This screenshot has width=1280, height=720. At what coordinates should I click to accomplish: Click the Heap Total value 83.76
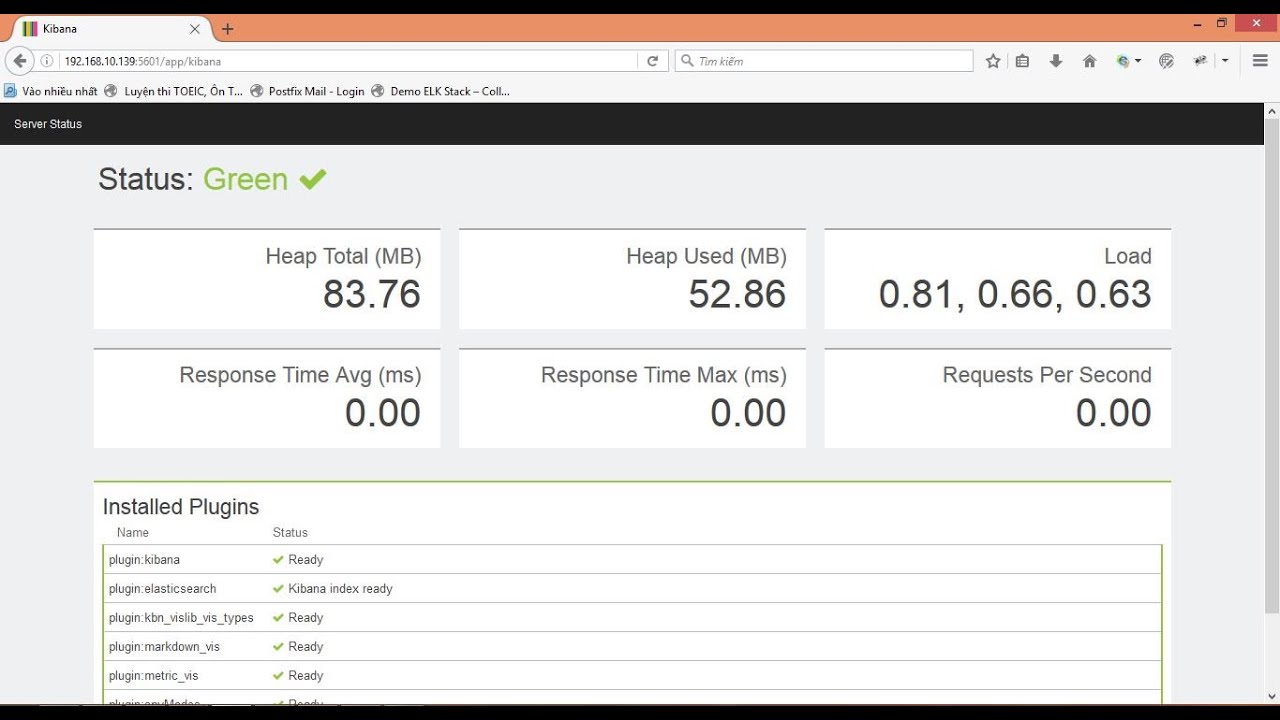[372, 294]
